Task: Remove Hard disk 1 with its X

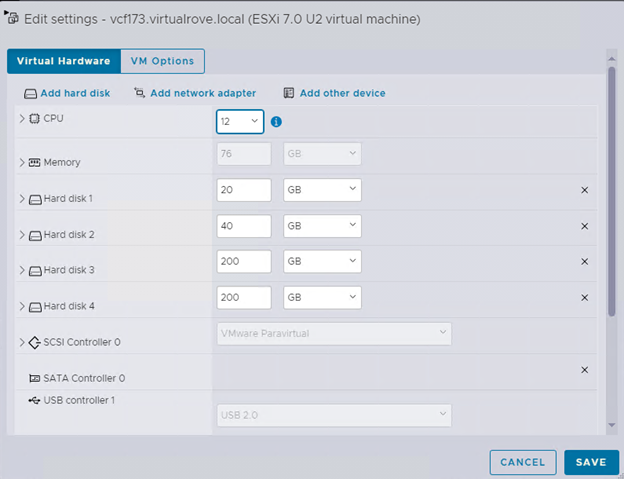Action: pyautogui.click(x=584, y=190)
